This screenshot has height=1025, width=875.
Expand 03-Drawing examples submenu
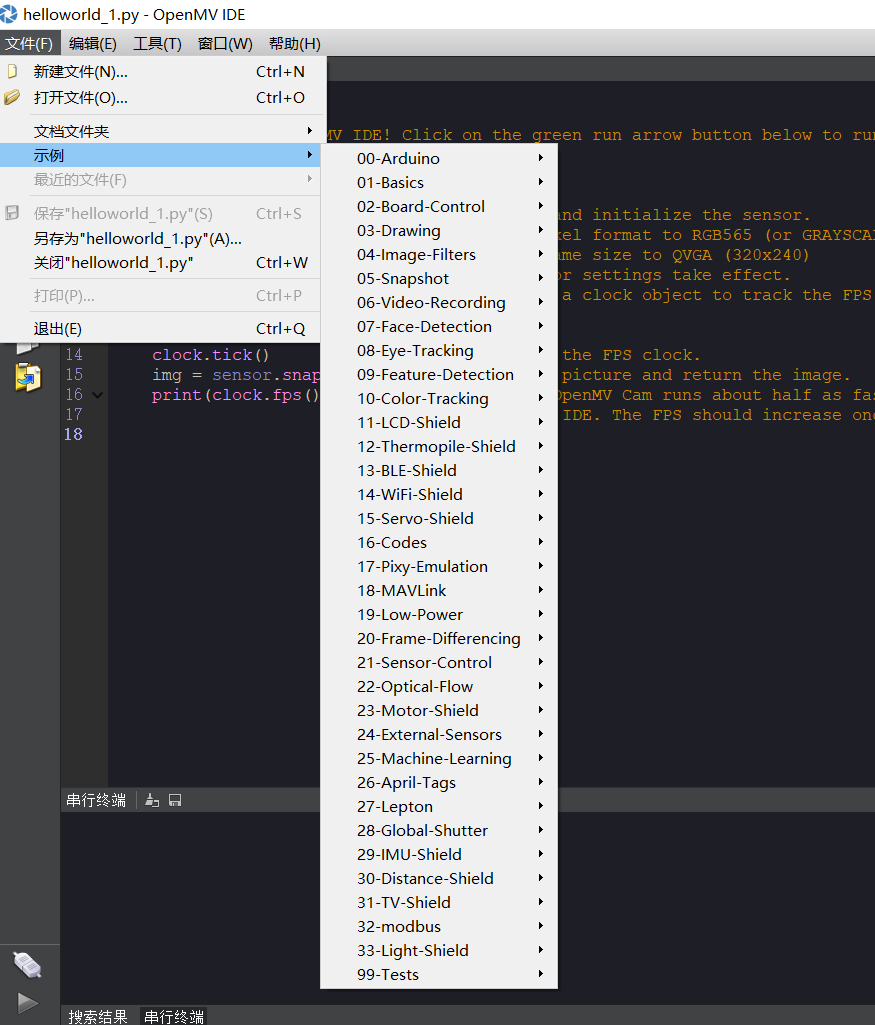coord(439,231)
